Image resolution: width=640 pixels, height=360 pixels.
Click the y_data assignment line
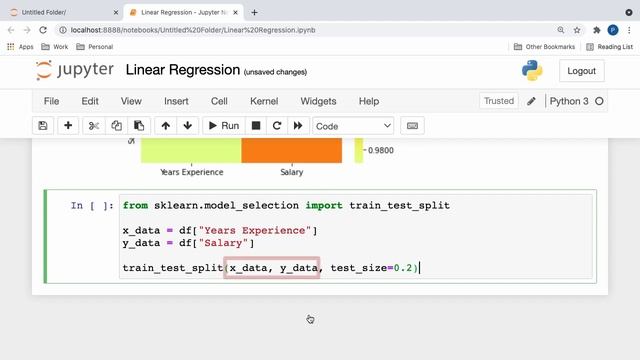188,243
